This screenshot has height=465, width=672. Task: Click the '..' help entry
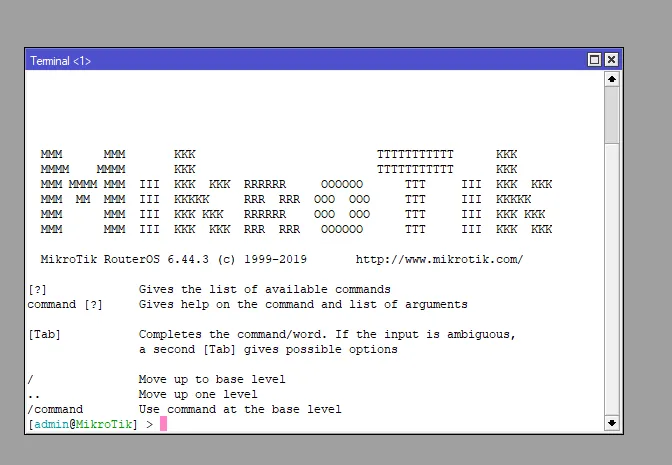[x=34, y=396]
